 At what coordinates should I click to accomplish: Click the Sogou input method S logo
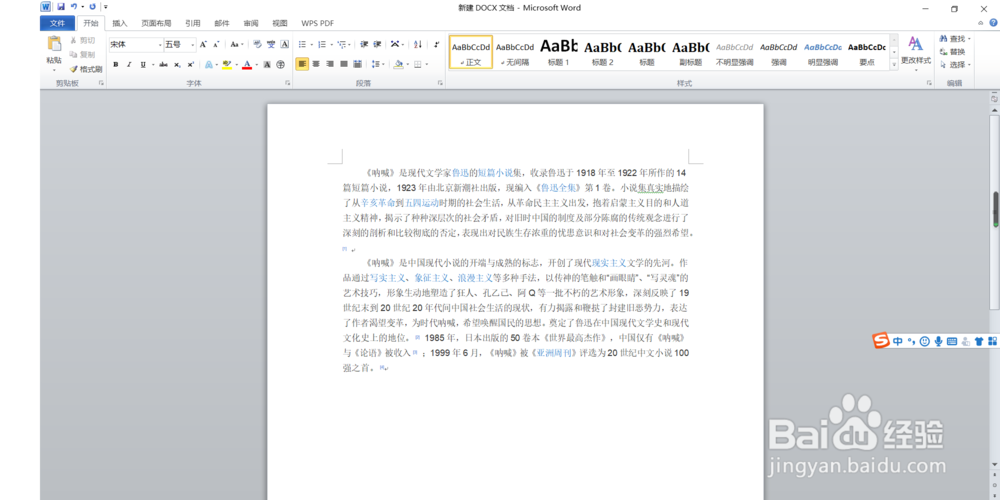[881, 341]
